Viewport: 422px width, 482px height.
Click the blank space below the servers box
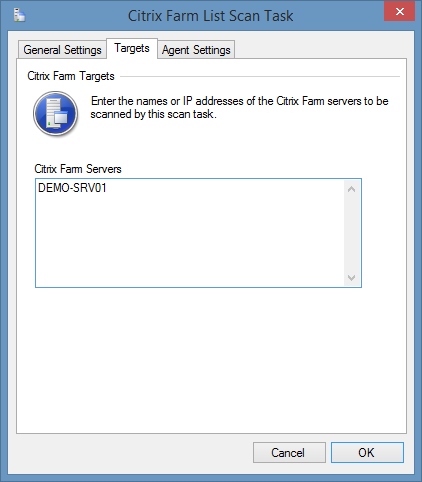coord(211,360)
